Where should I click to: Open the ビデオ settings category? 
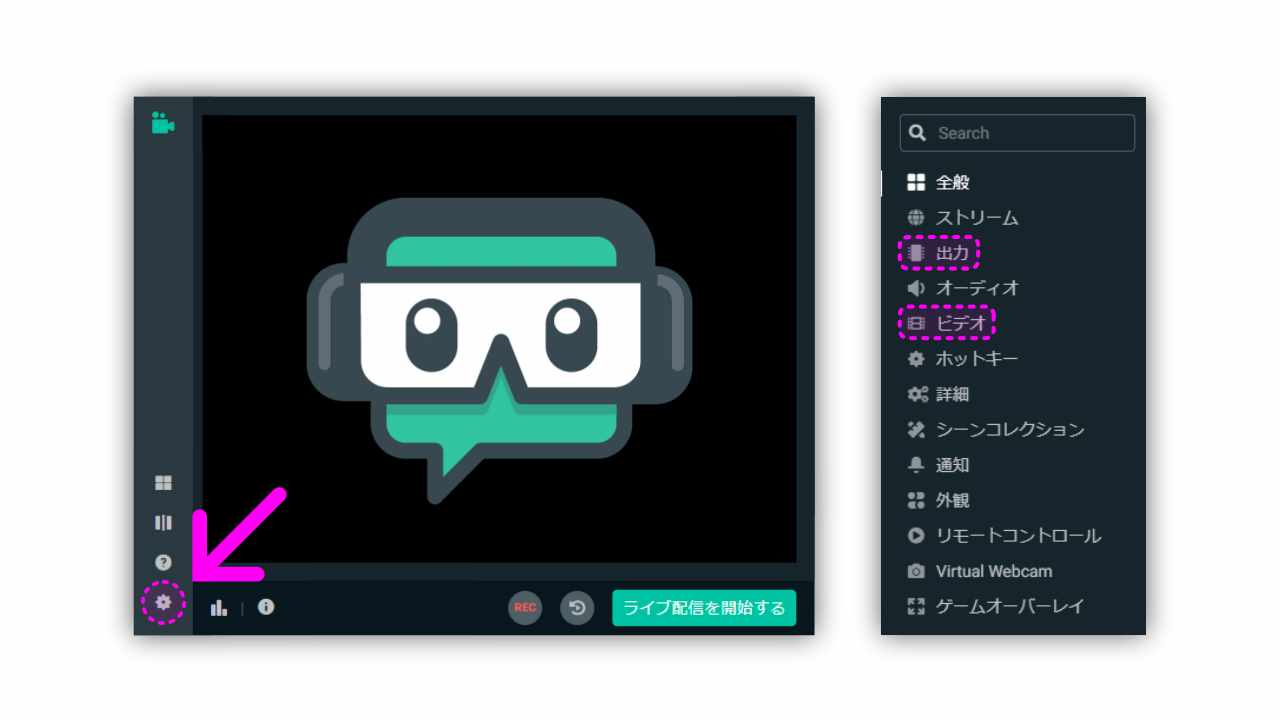(960, 323)
